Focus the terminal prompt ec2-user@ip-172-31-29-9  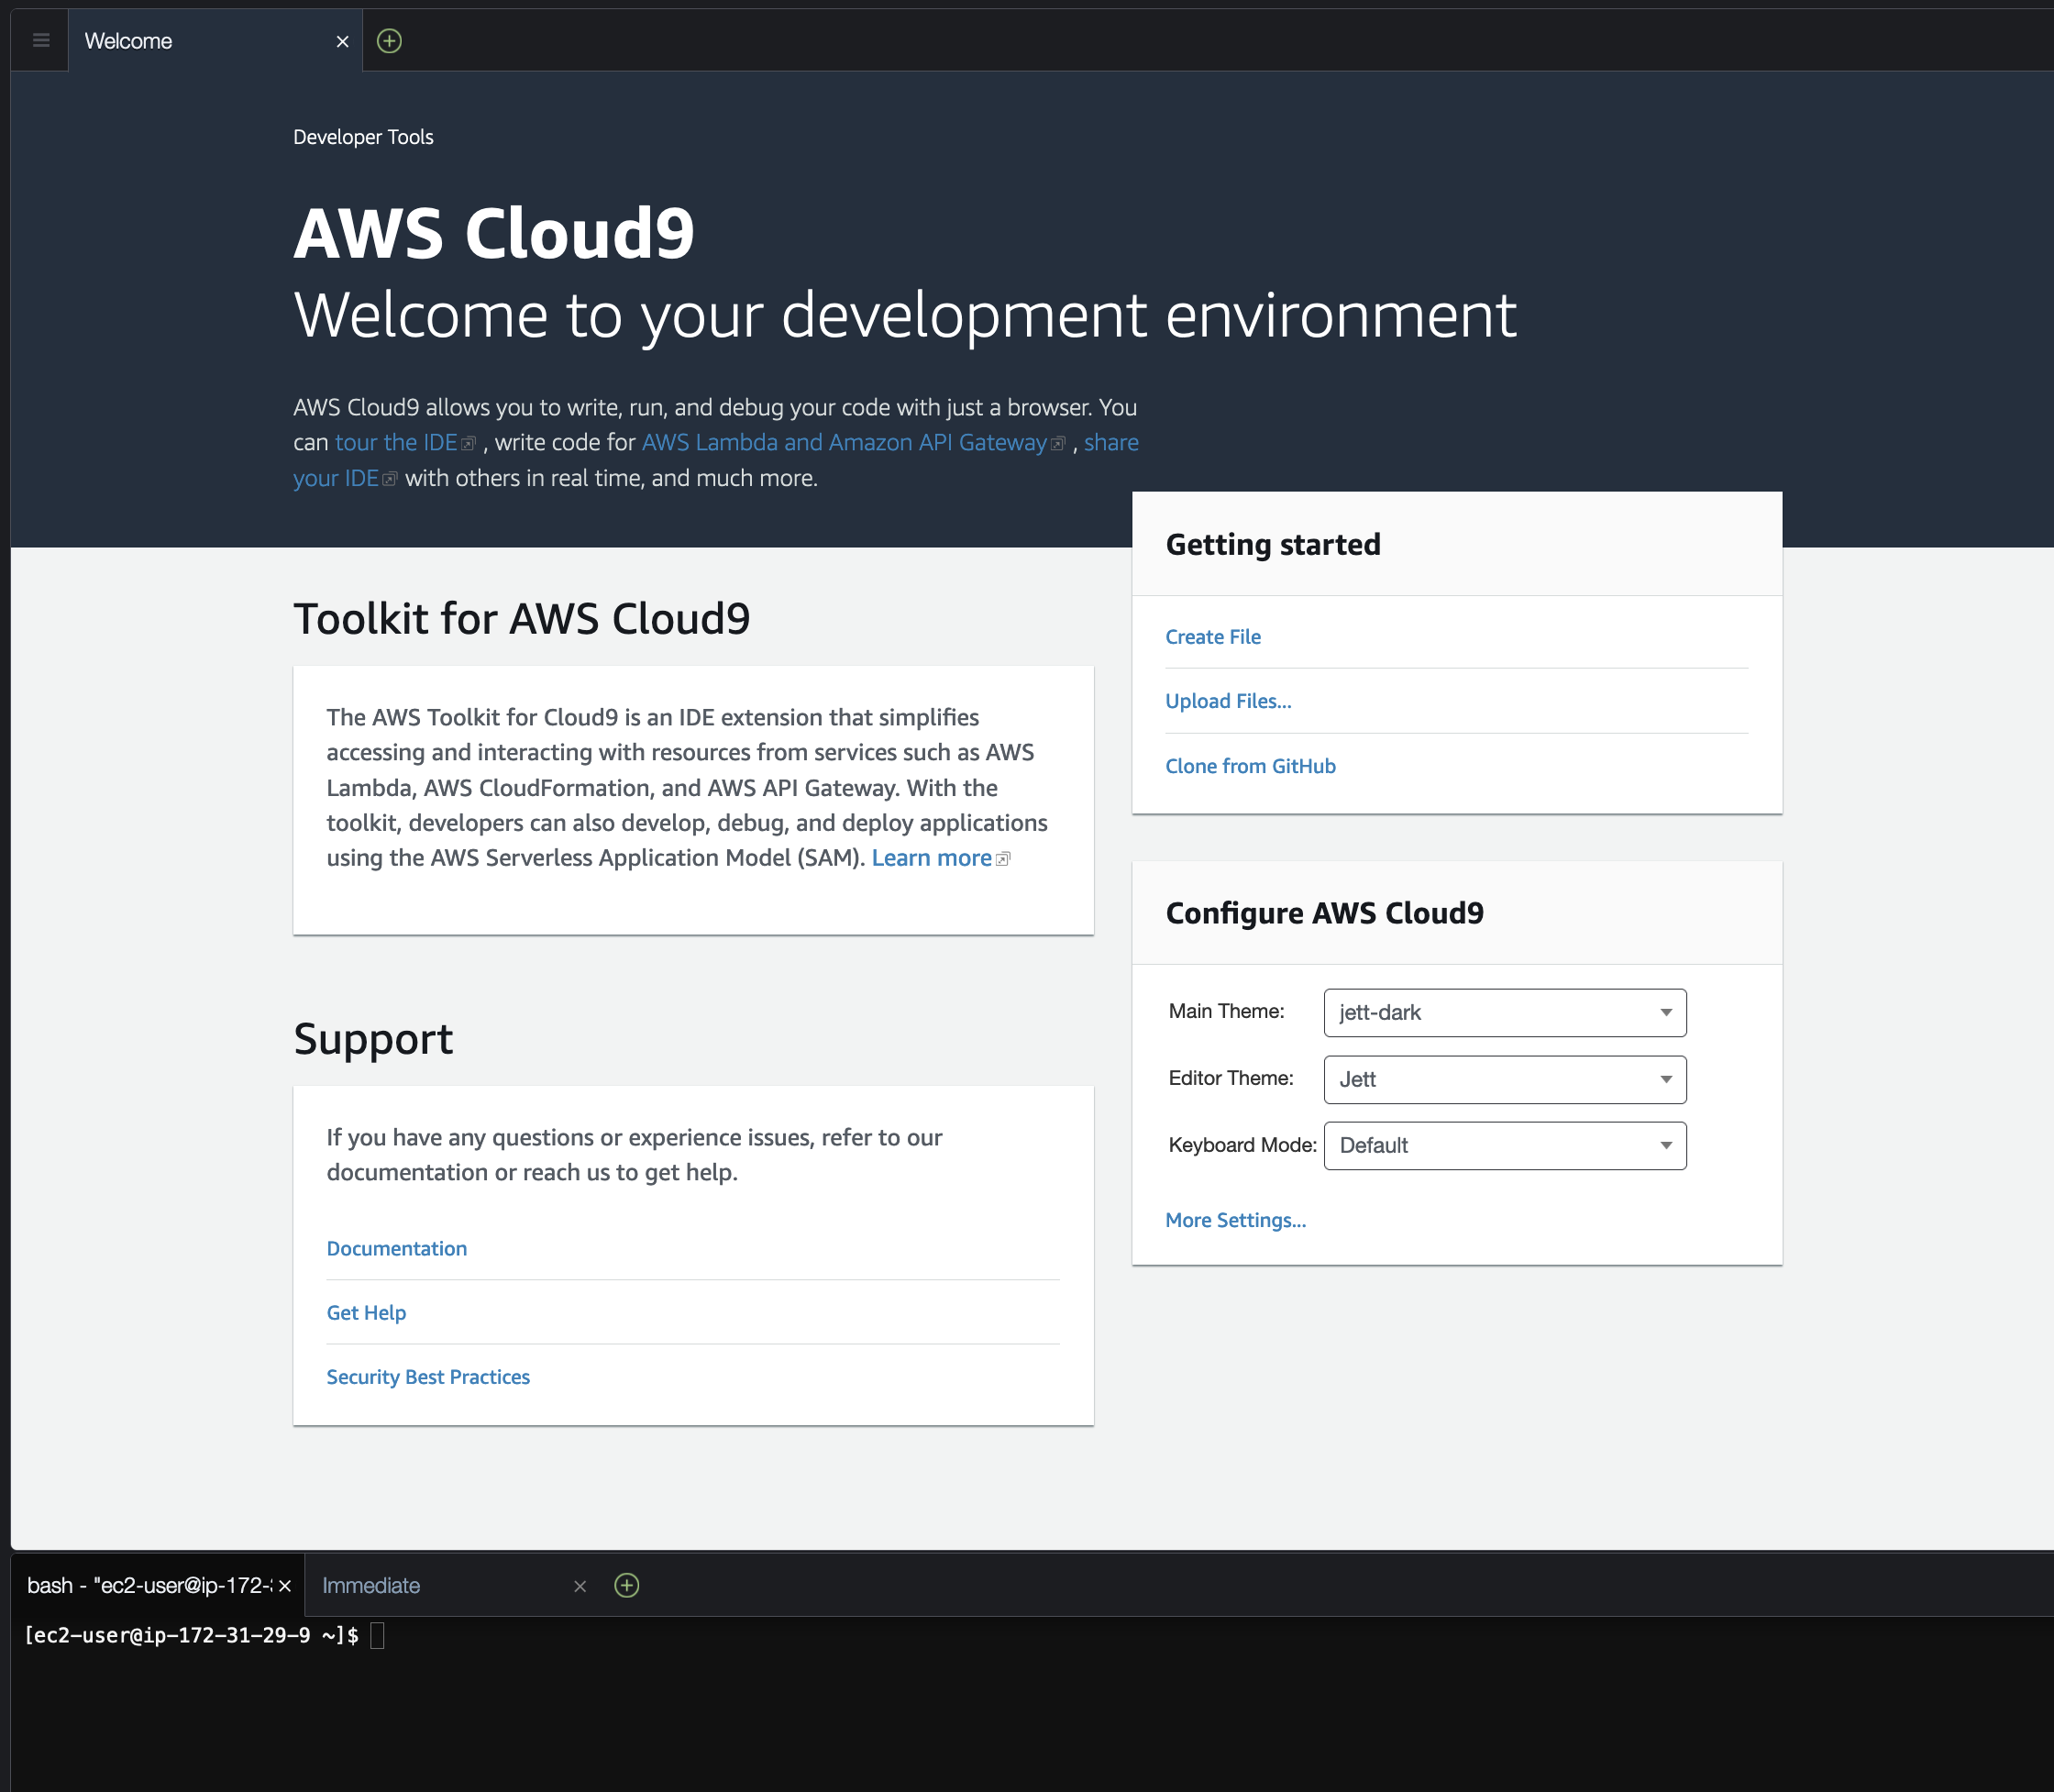coord(190,1635)
